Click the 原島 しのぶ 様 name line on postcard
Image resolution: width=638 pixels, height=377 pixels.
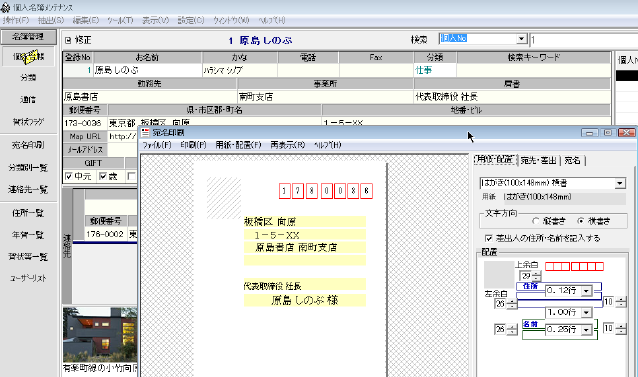click(305, 300)
